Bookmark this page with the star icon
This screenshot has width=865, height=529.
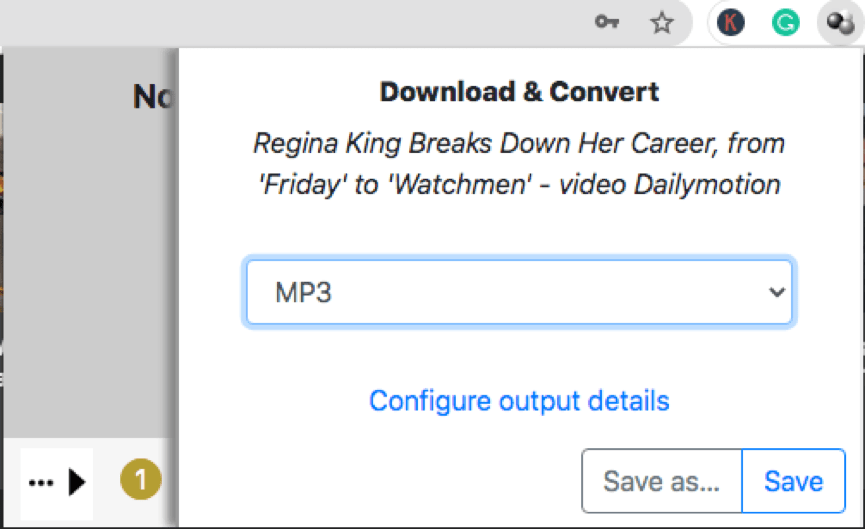click(x=661, y=23)
